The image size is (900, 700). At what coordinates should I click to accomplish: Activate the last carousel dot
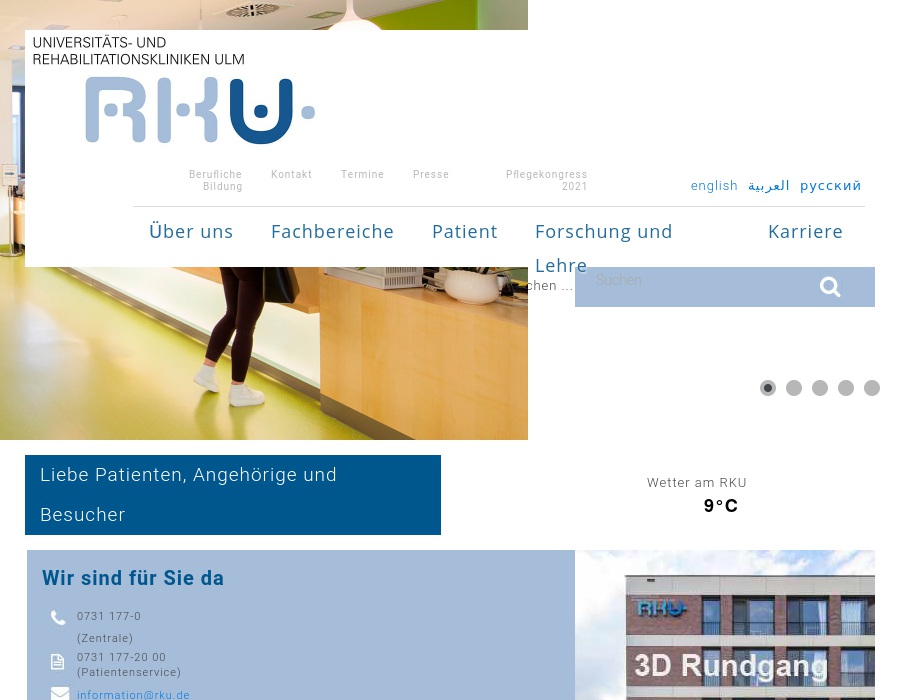click(872, 388)
